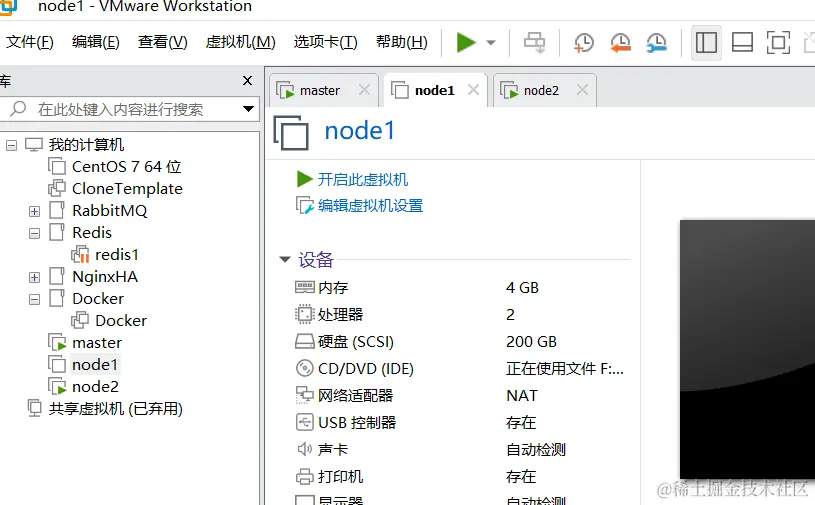Select node2 VM in library tree
This screenshot has width=815, height=505.
pyautogui.click(x=96, y=387)
